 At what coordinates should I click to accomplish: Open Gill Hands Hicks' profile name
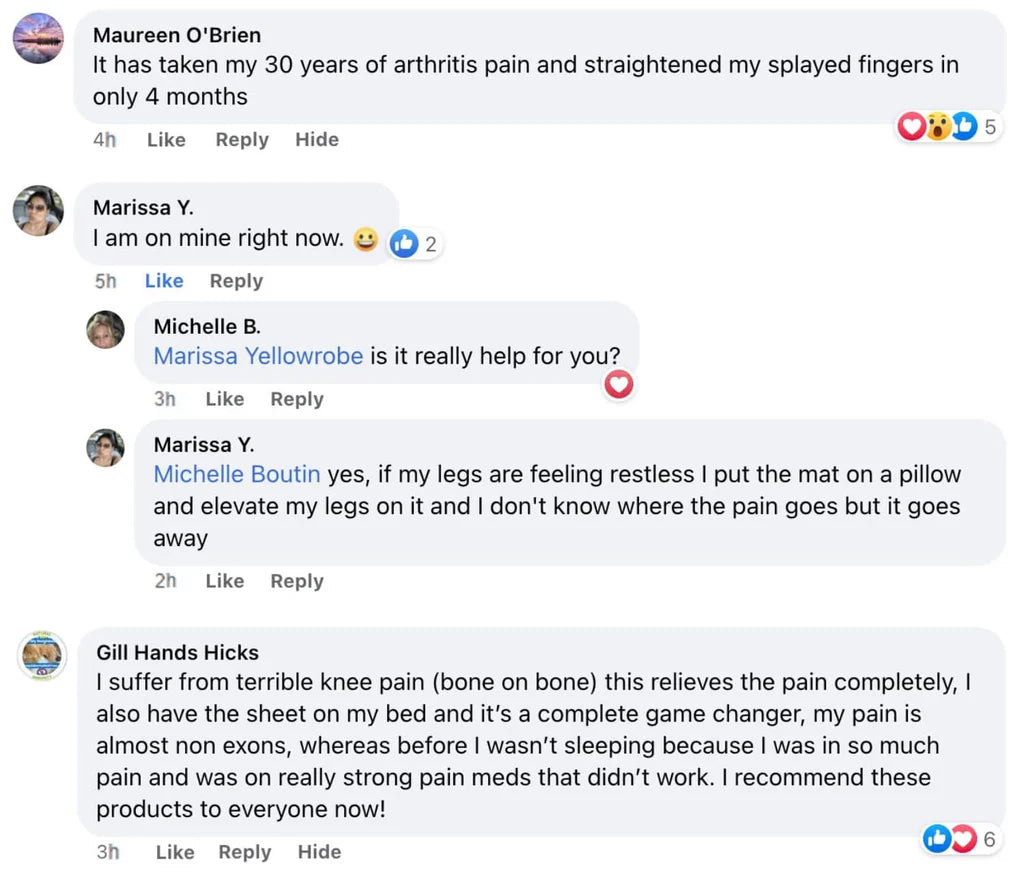[177, 653]
